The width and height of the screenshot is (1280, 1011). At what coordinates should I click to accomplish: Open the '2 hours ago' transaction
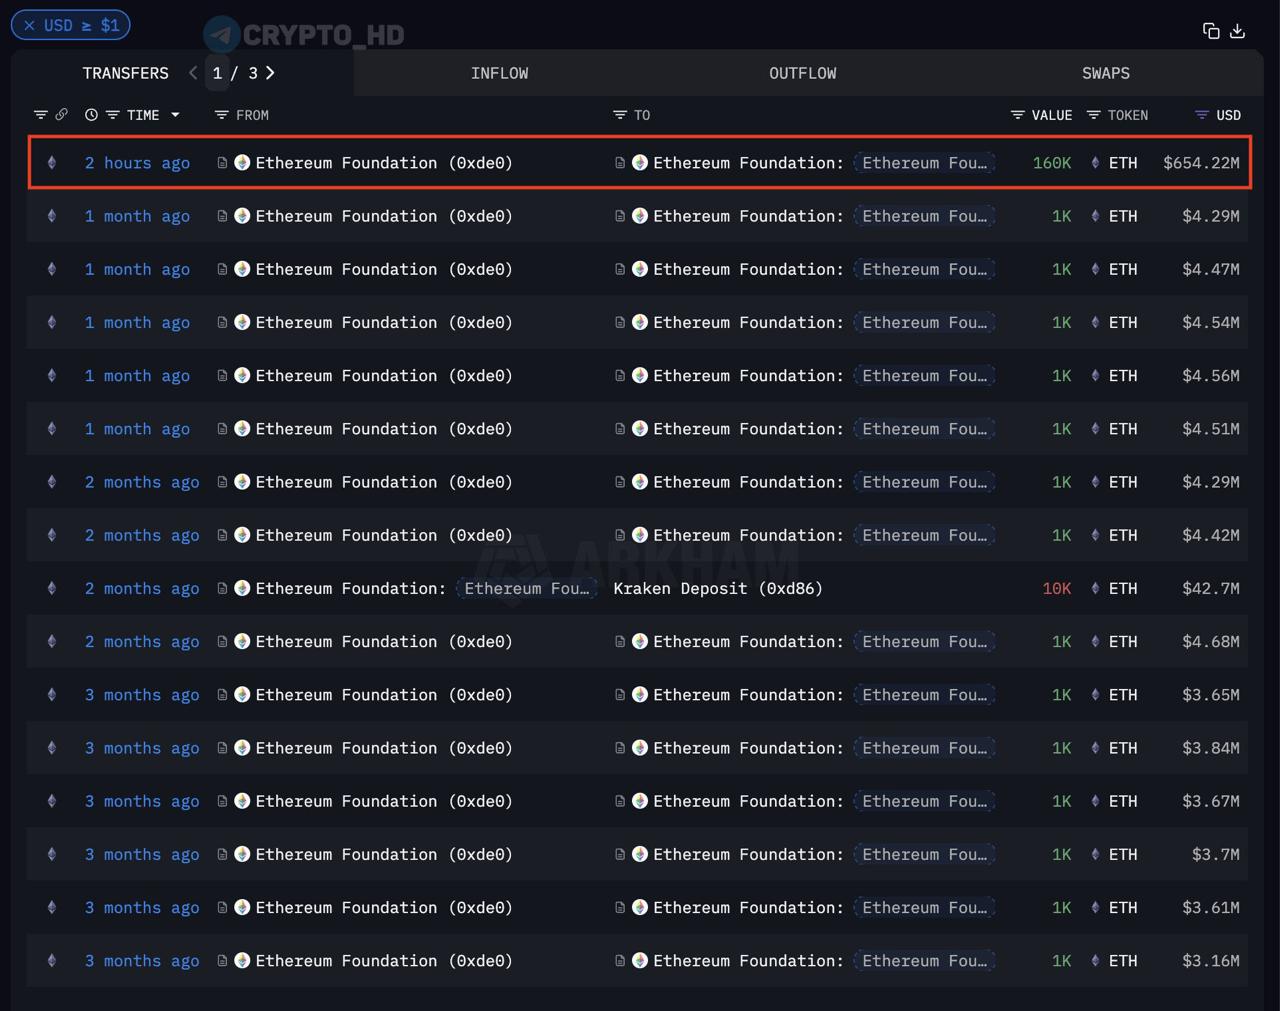coord(137,163)
